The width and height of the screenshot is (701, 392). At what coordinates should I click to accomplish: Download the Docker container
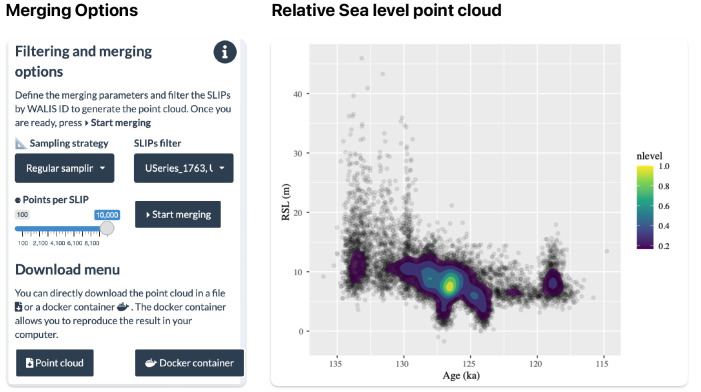click(x=190, y=363)
